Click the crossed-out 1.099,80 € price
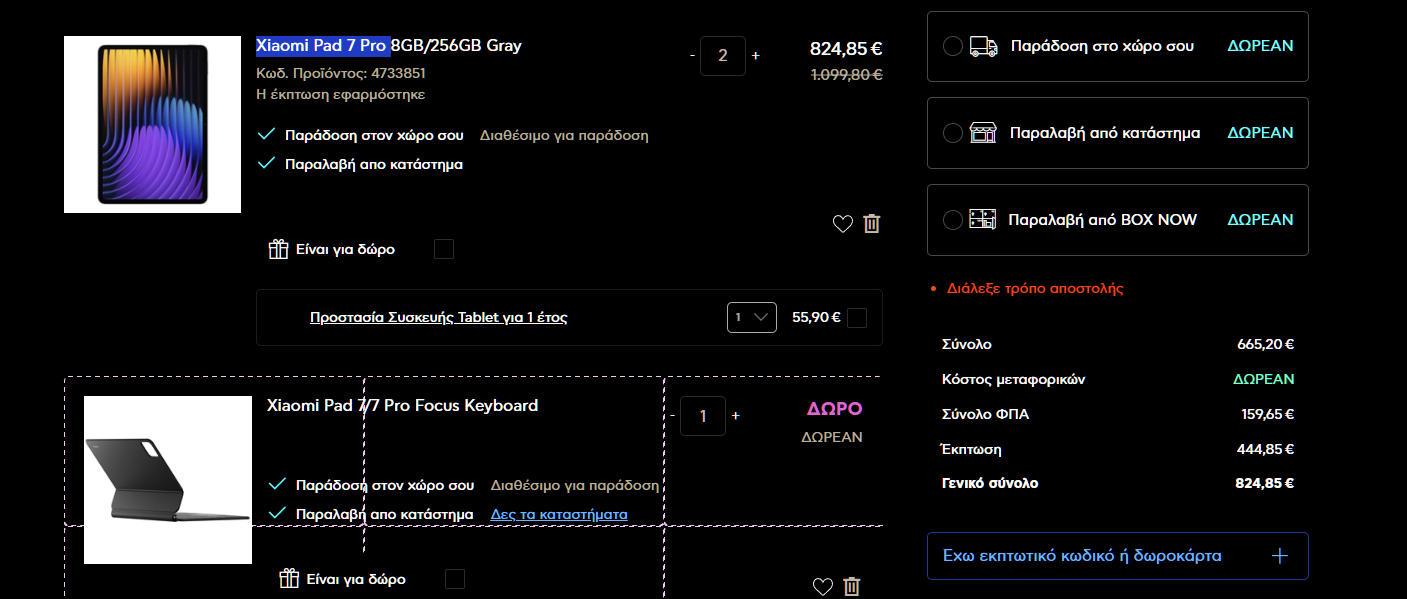 [846, 75]
